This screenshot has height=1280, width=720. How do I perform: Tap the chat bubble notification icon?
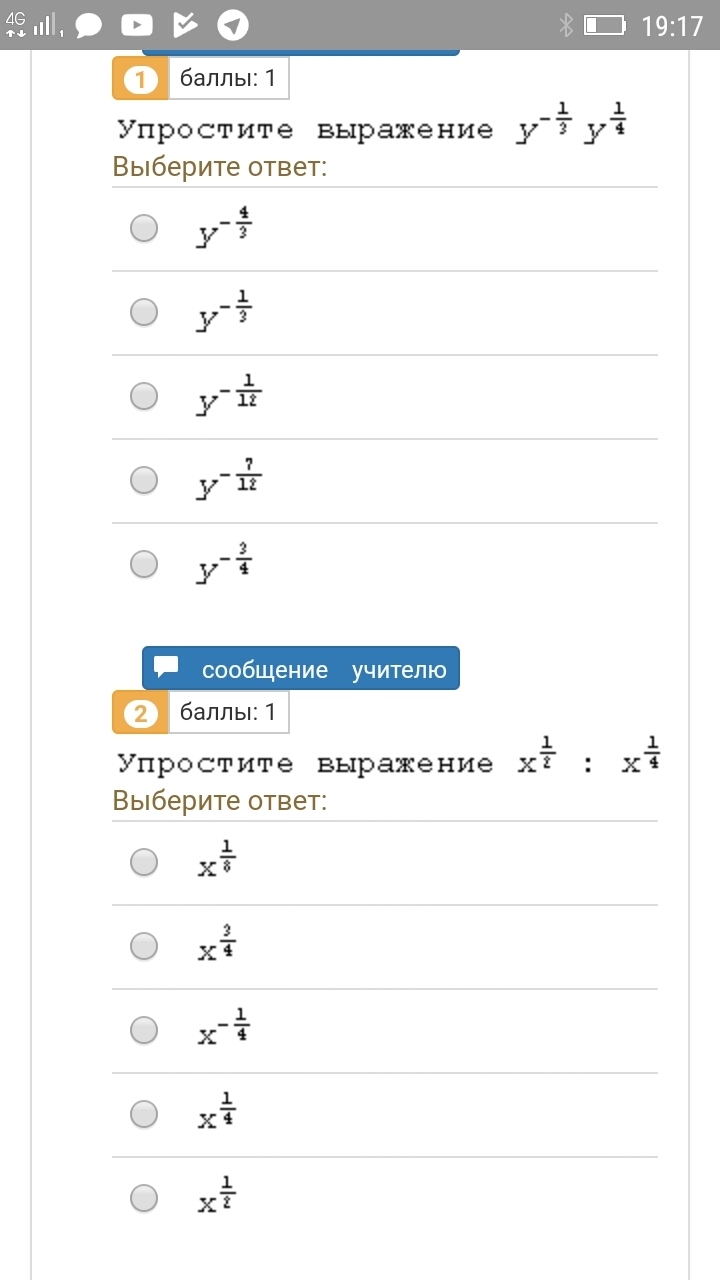pyautogui.click(x=89, y=25)
